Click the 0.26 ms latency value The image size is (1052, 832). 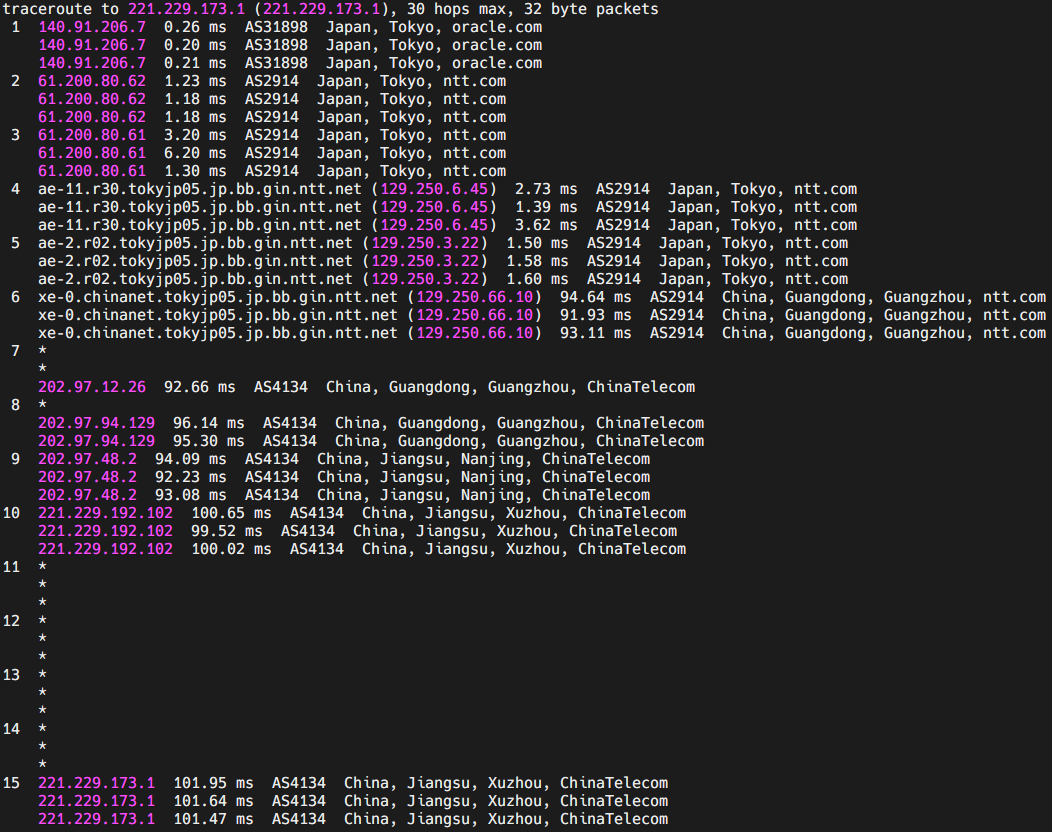click(x=195, y=28)
